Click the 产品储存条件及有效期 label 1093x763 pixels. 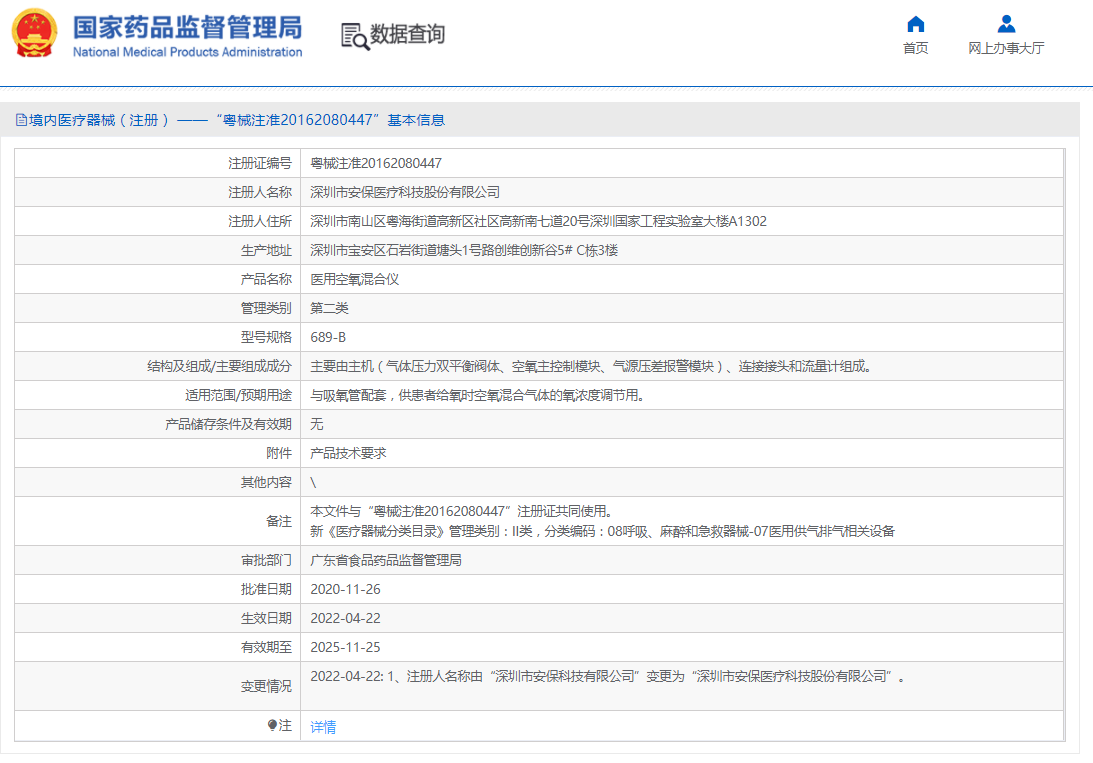coord(229,424)
